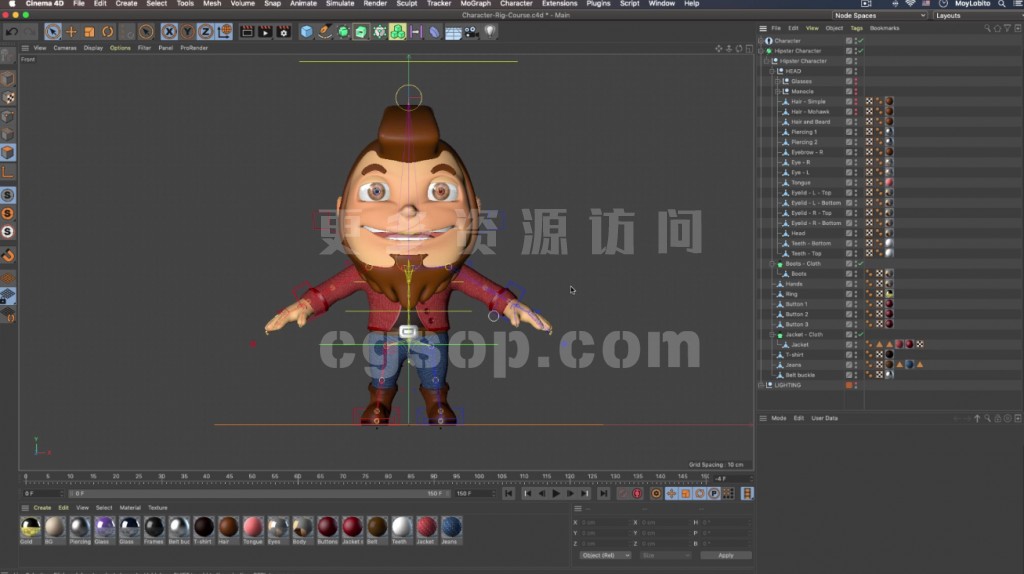Image resolution: width=1024 pixels, height=574 pixels.
Task: Toggle the coordinate system icon
Action: pyautogui.click(x=225, y=31)
